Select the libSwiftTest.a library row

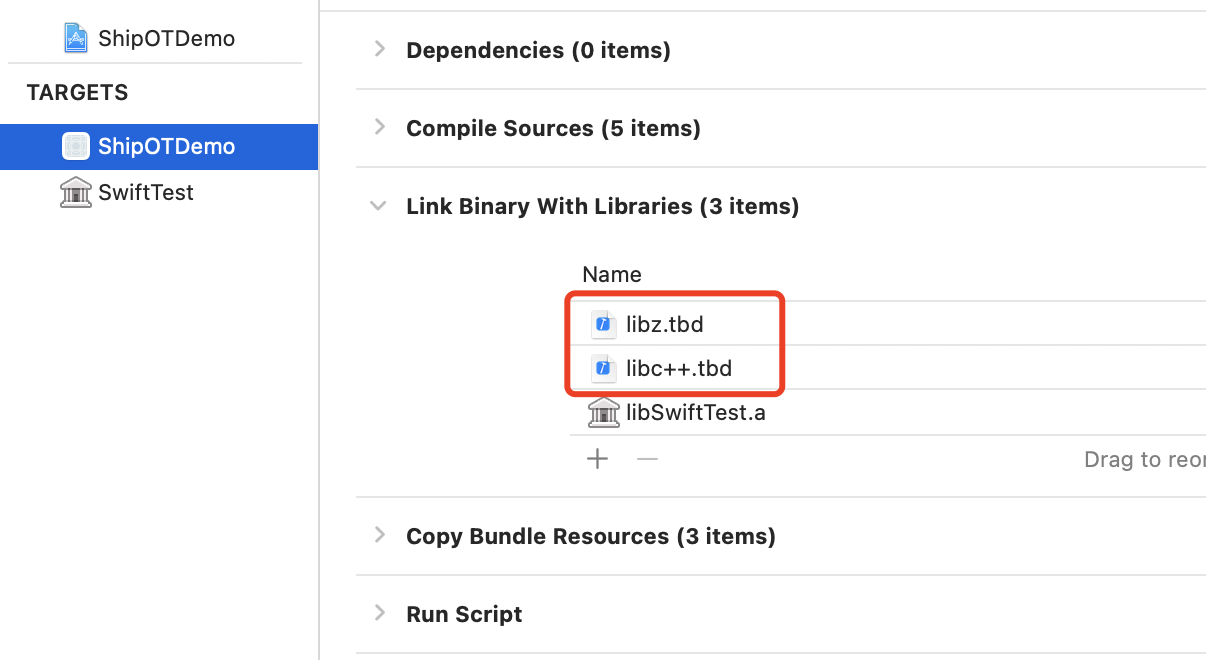(x=888, y=412)
